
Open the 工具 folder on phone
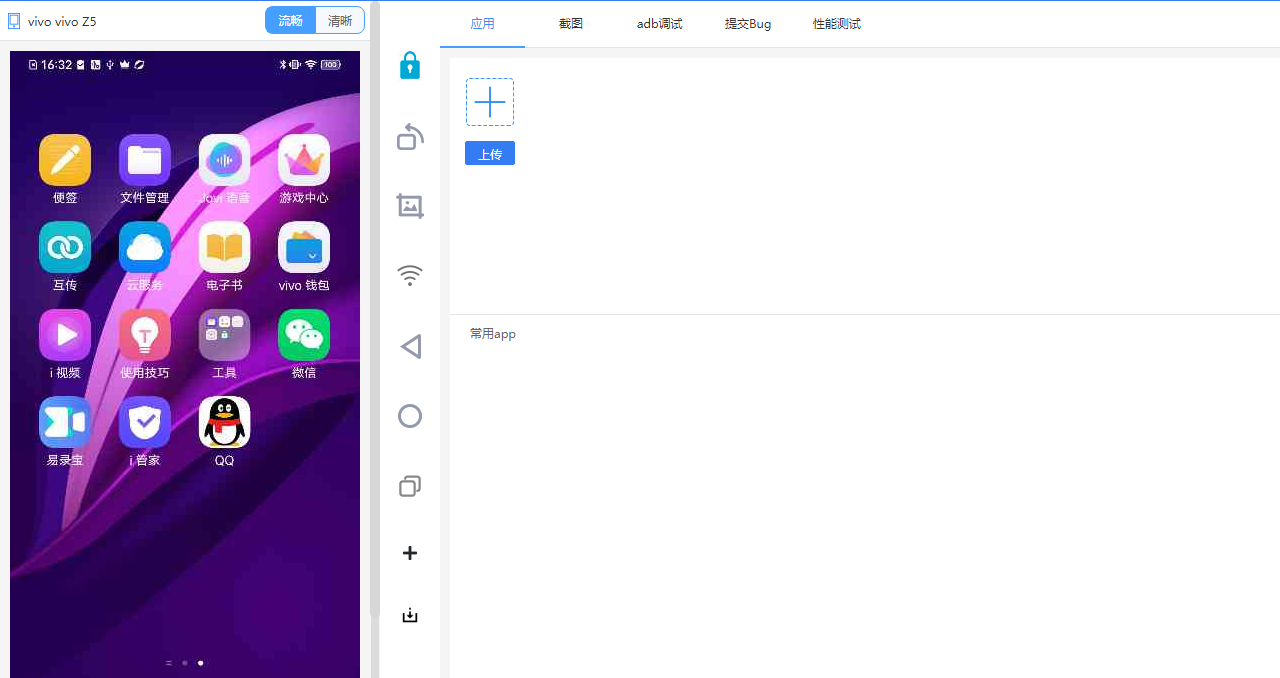pyautogui.click(x=224, y=335)
